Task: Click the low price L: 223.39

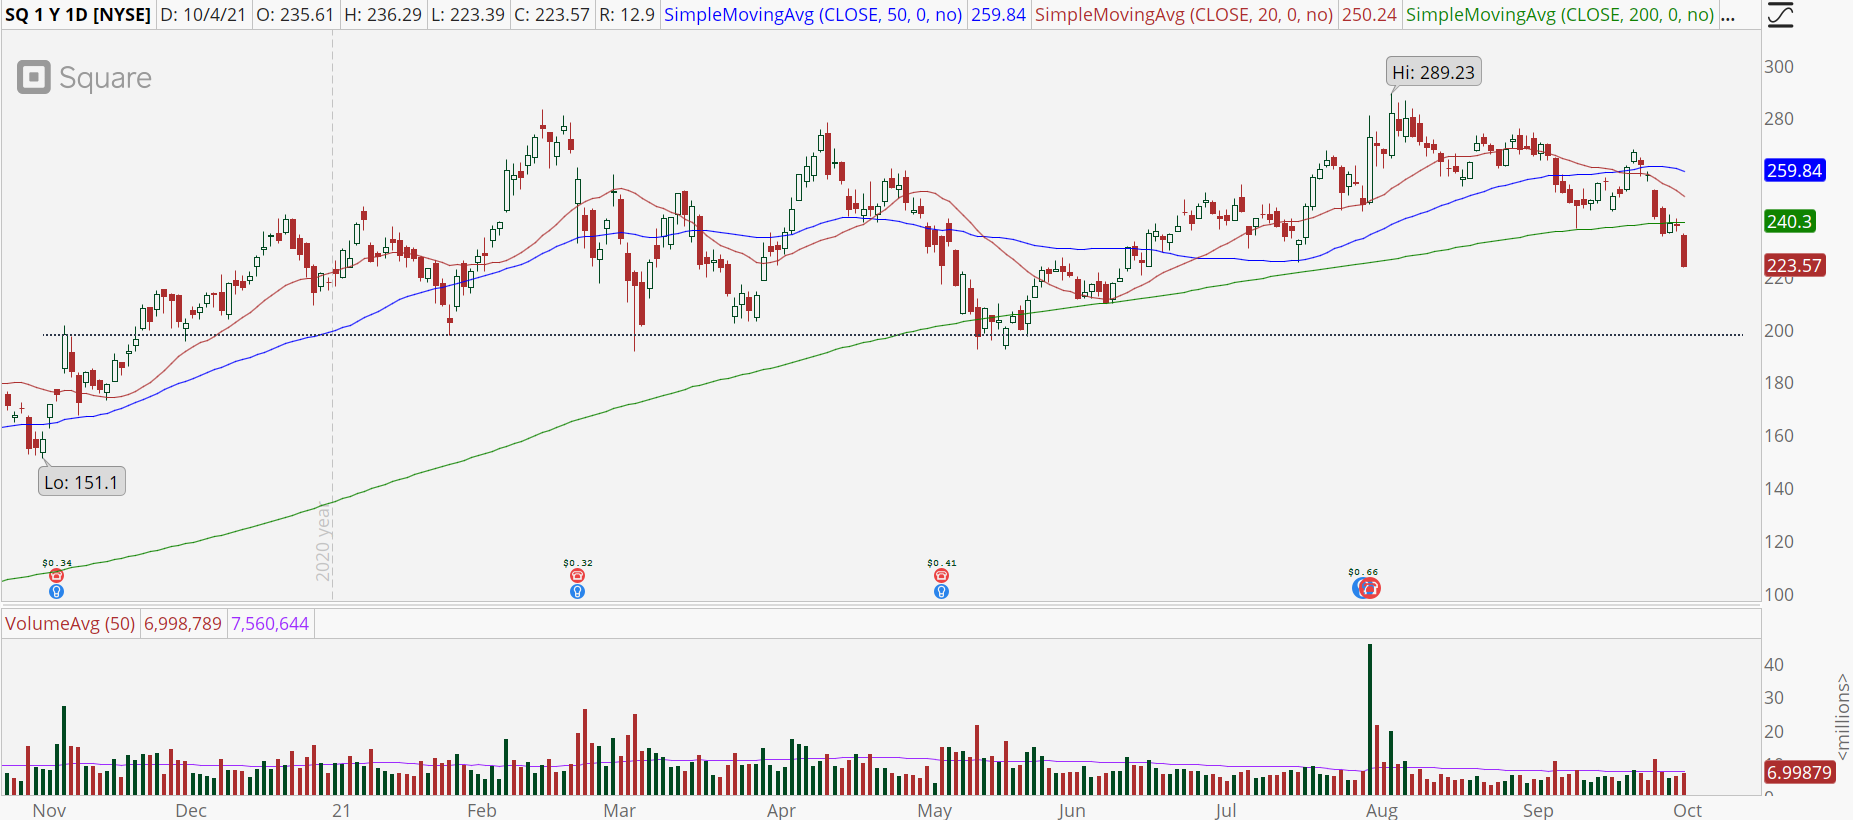Action: [468, 15]
